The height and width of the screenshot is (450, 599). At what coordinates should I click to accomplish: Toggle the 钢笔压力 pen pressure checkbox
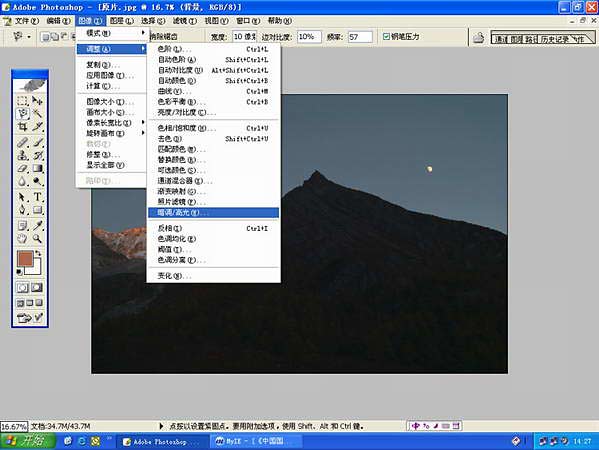[386, 36]
